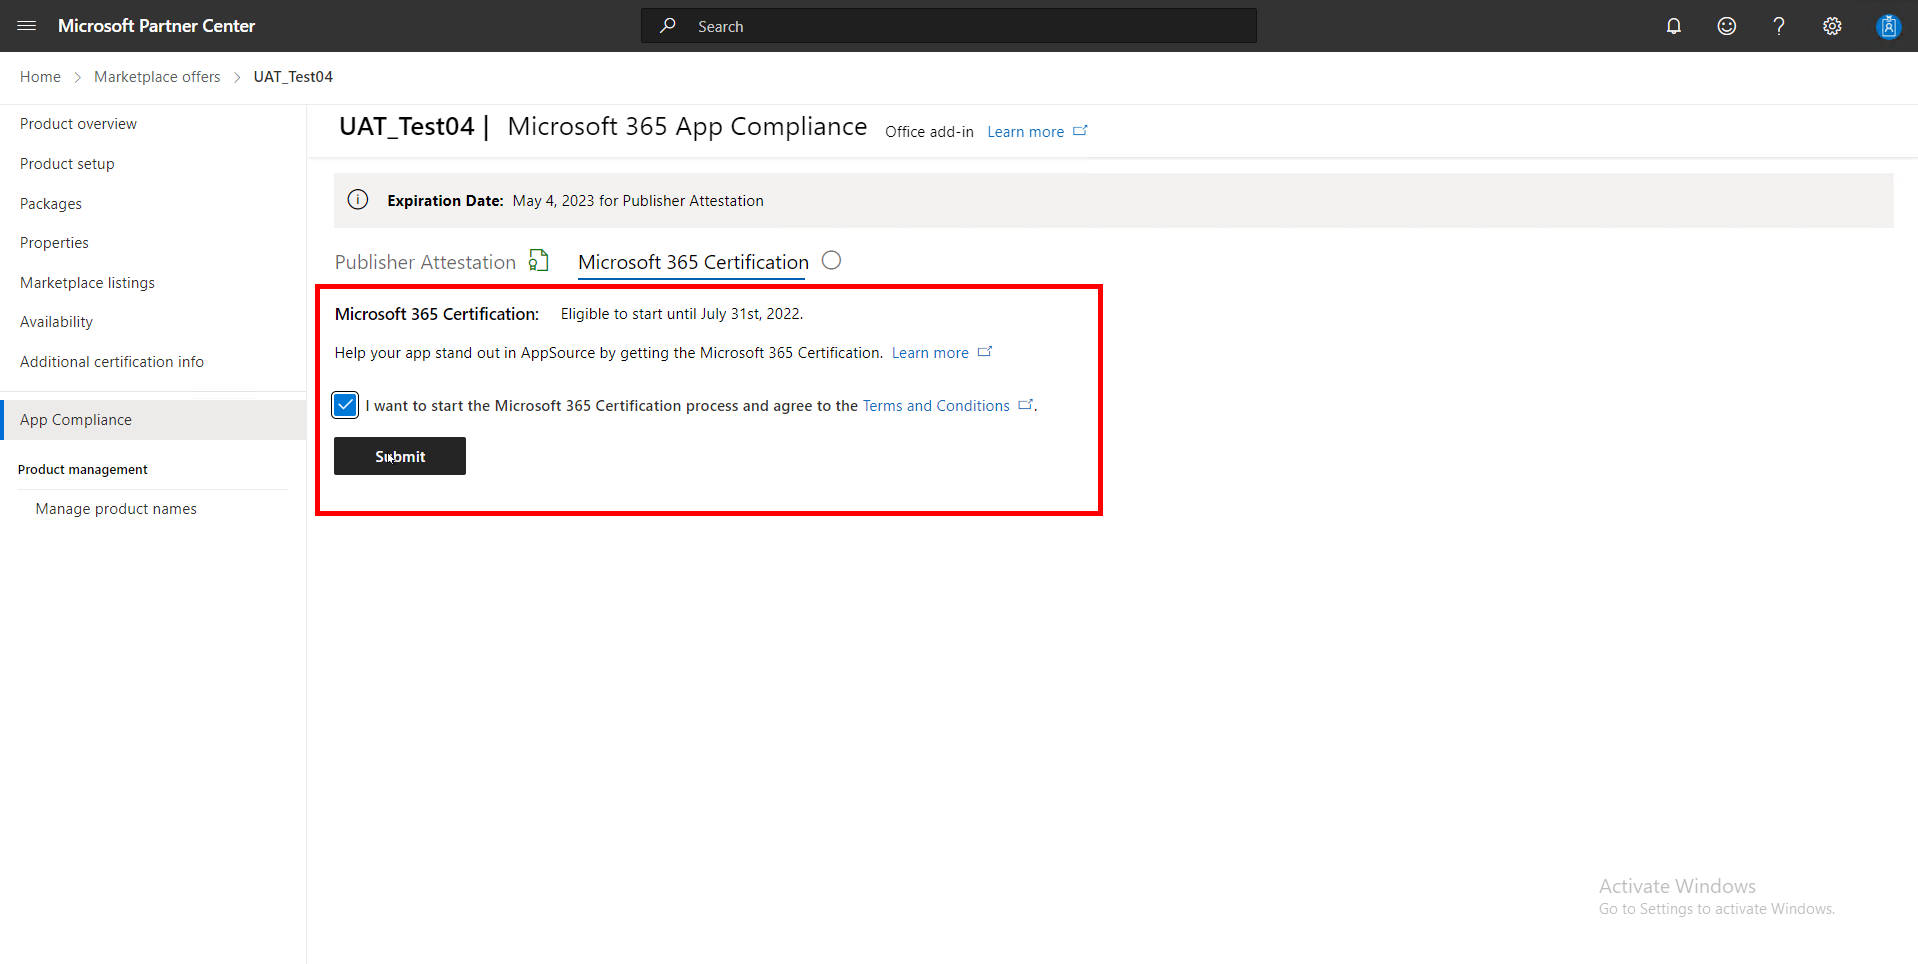The height and width of the screenshot is (964, 1918).
Task: Go to Marketplace offers breadcrumb link
Action: (157, 77)
